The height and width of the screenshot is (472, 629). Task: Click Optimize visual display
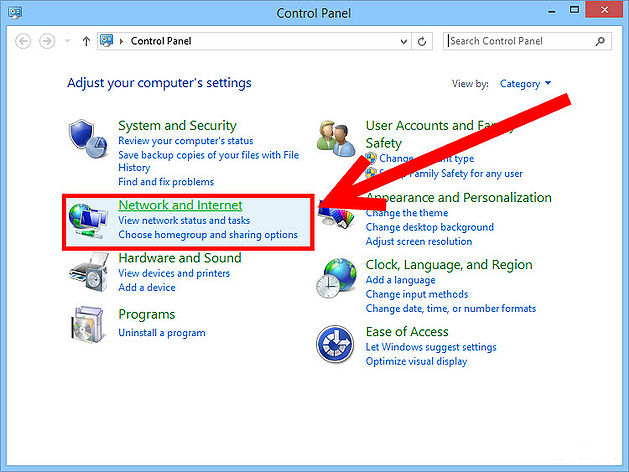coord(416,361)
